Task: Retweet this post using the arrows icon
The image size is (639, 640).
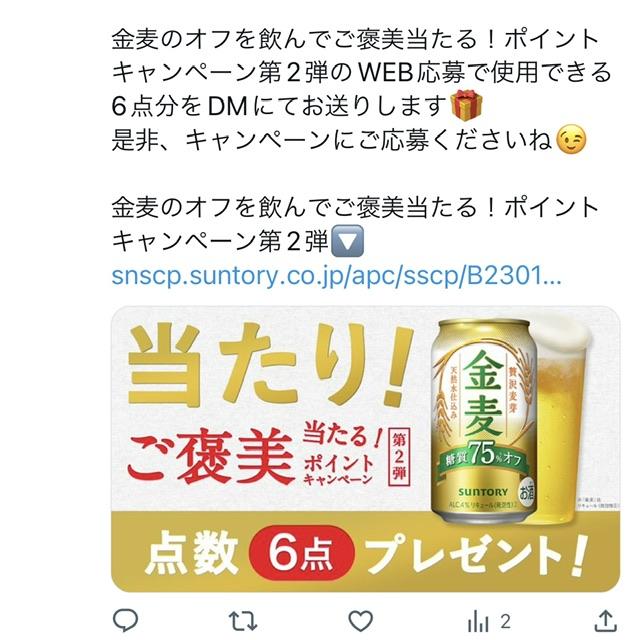Action: pos(243,622)
